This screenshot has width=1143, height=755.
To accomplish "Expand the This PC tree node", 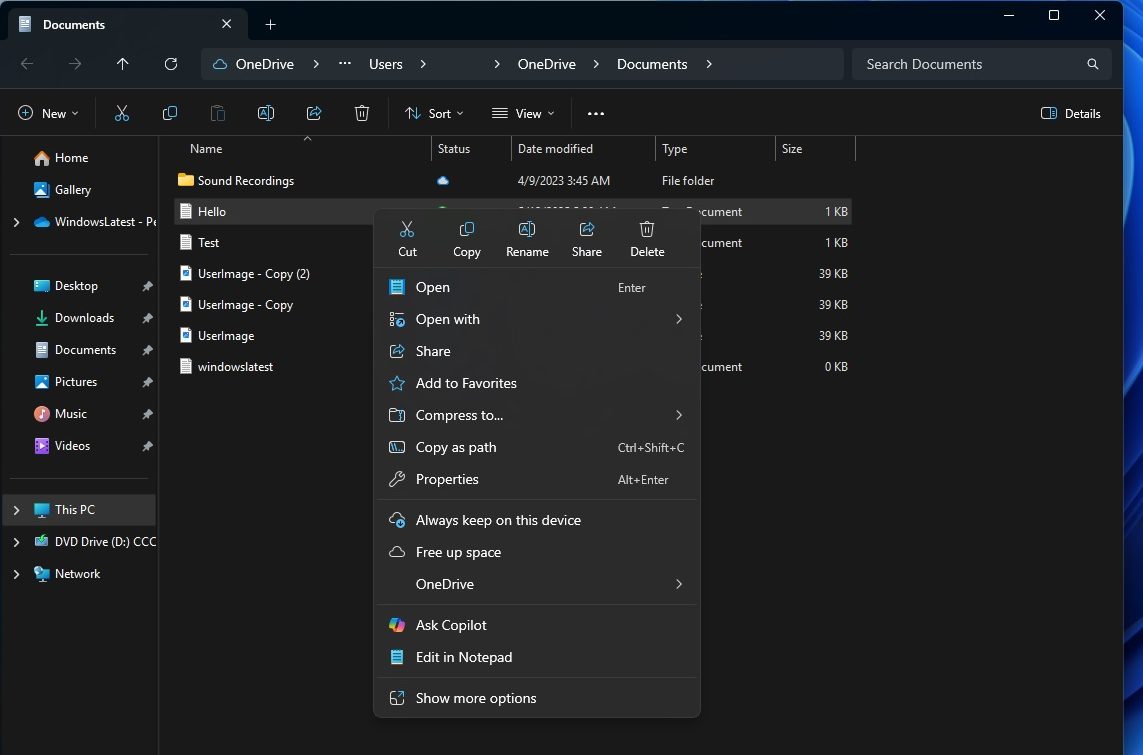I will pyautogui.click(x=16, y=510).
